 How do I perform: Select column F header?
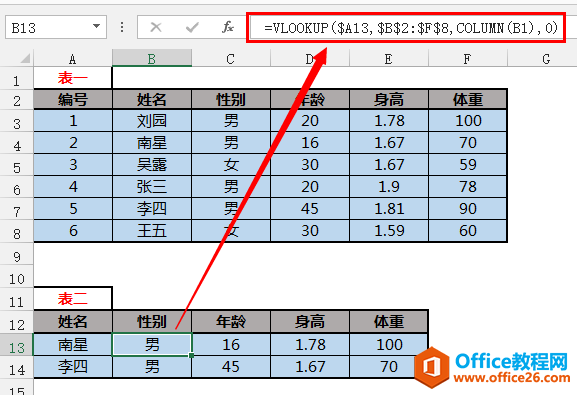468,59
